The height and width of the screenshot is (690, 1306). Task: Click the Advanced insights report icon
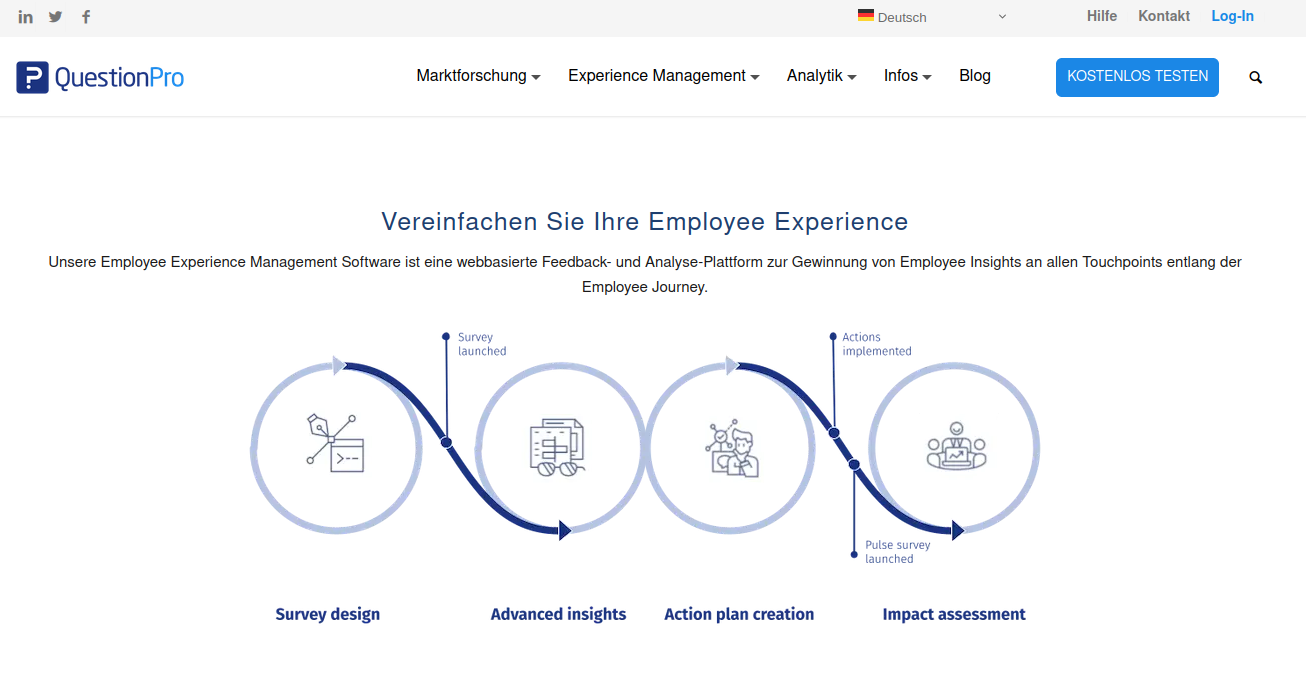tap(558, 446)
